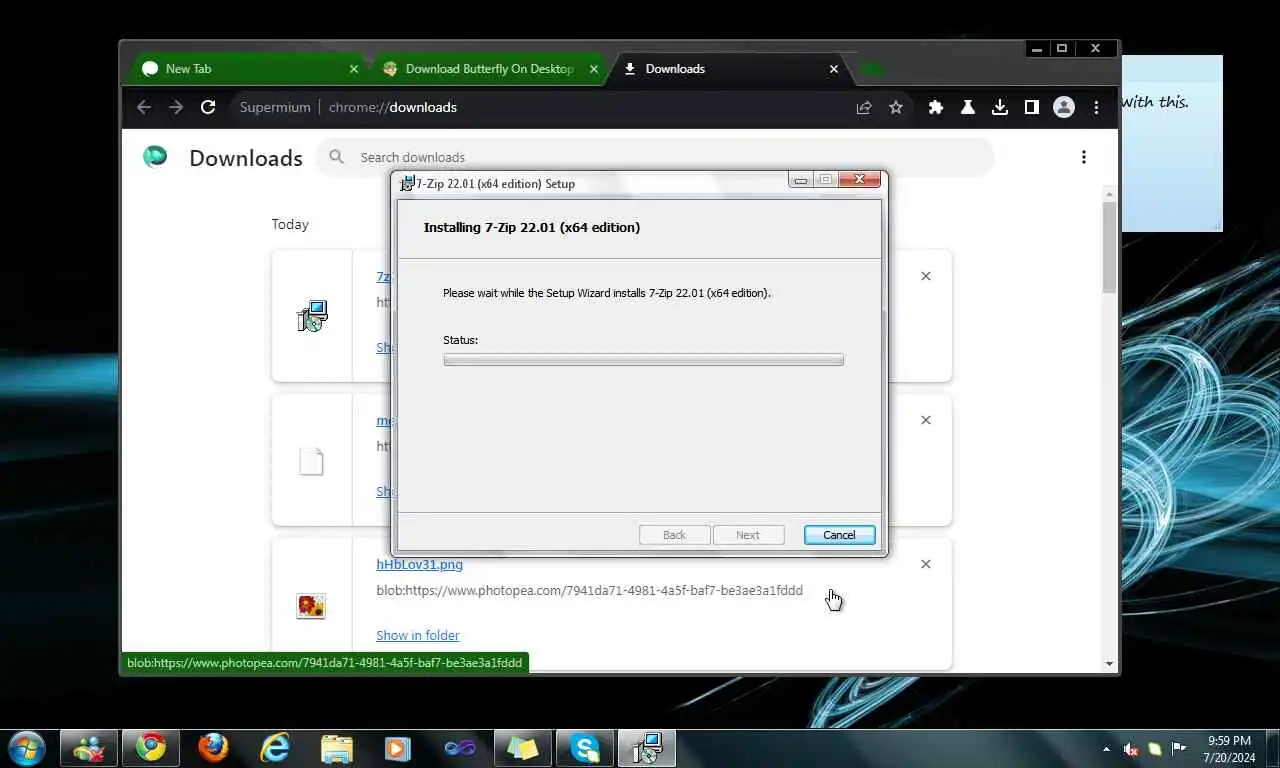
Task: Open Windows Live Messenger from taskbar
Action: [x=88, y=748]
